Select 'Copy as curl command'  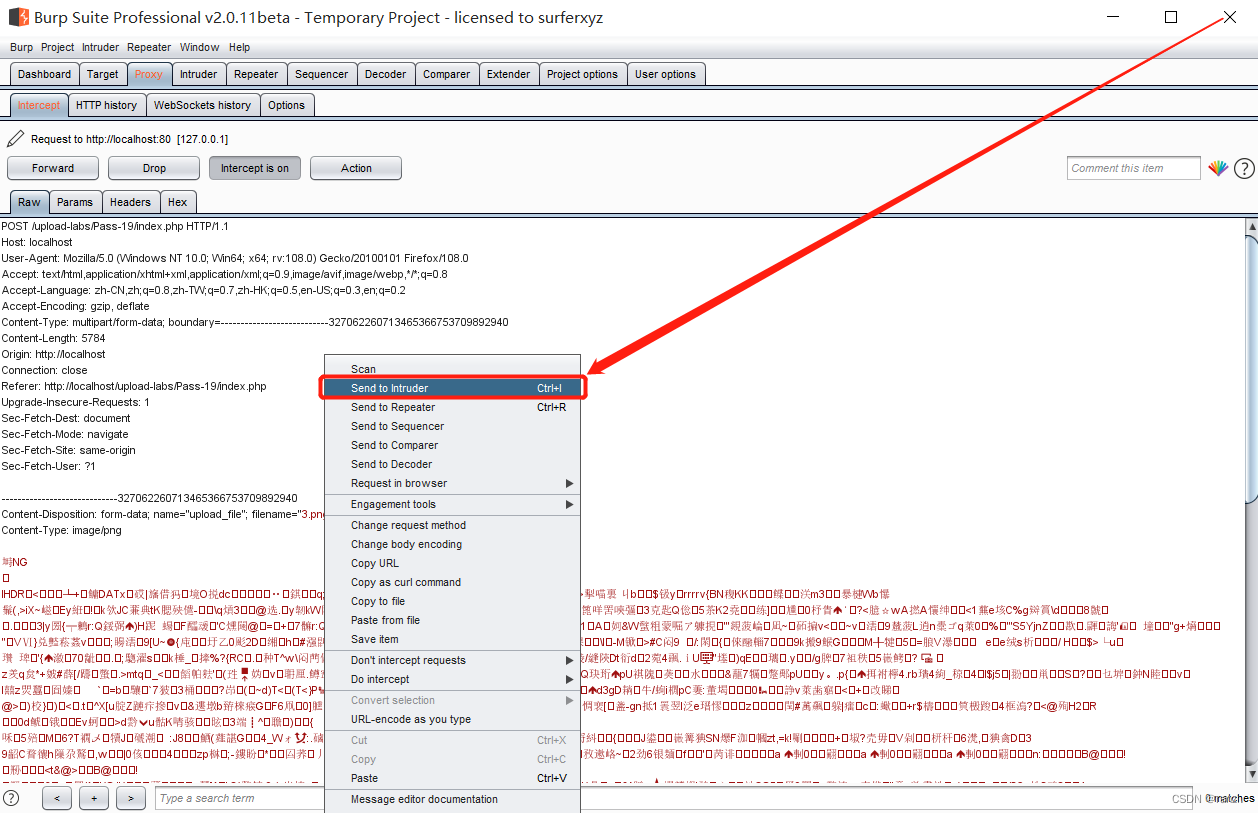[x=452, y=582]
